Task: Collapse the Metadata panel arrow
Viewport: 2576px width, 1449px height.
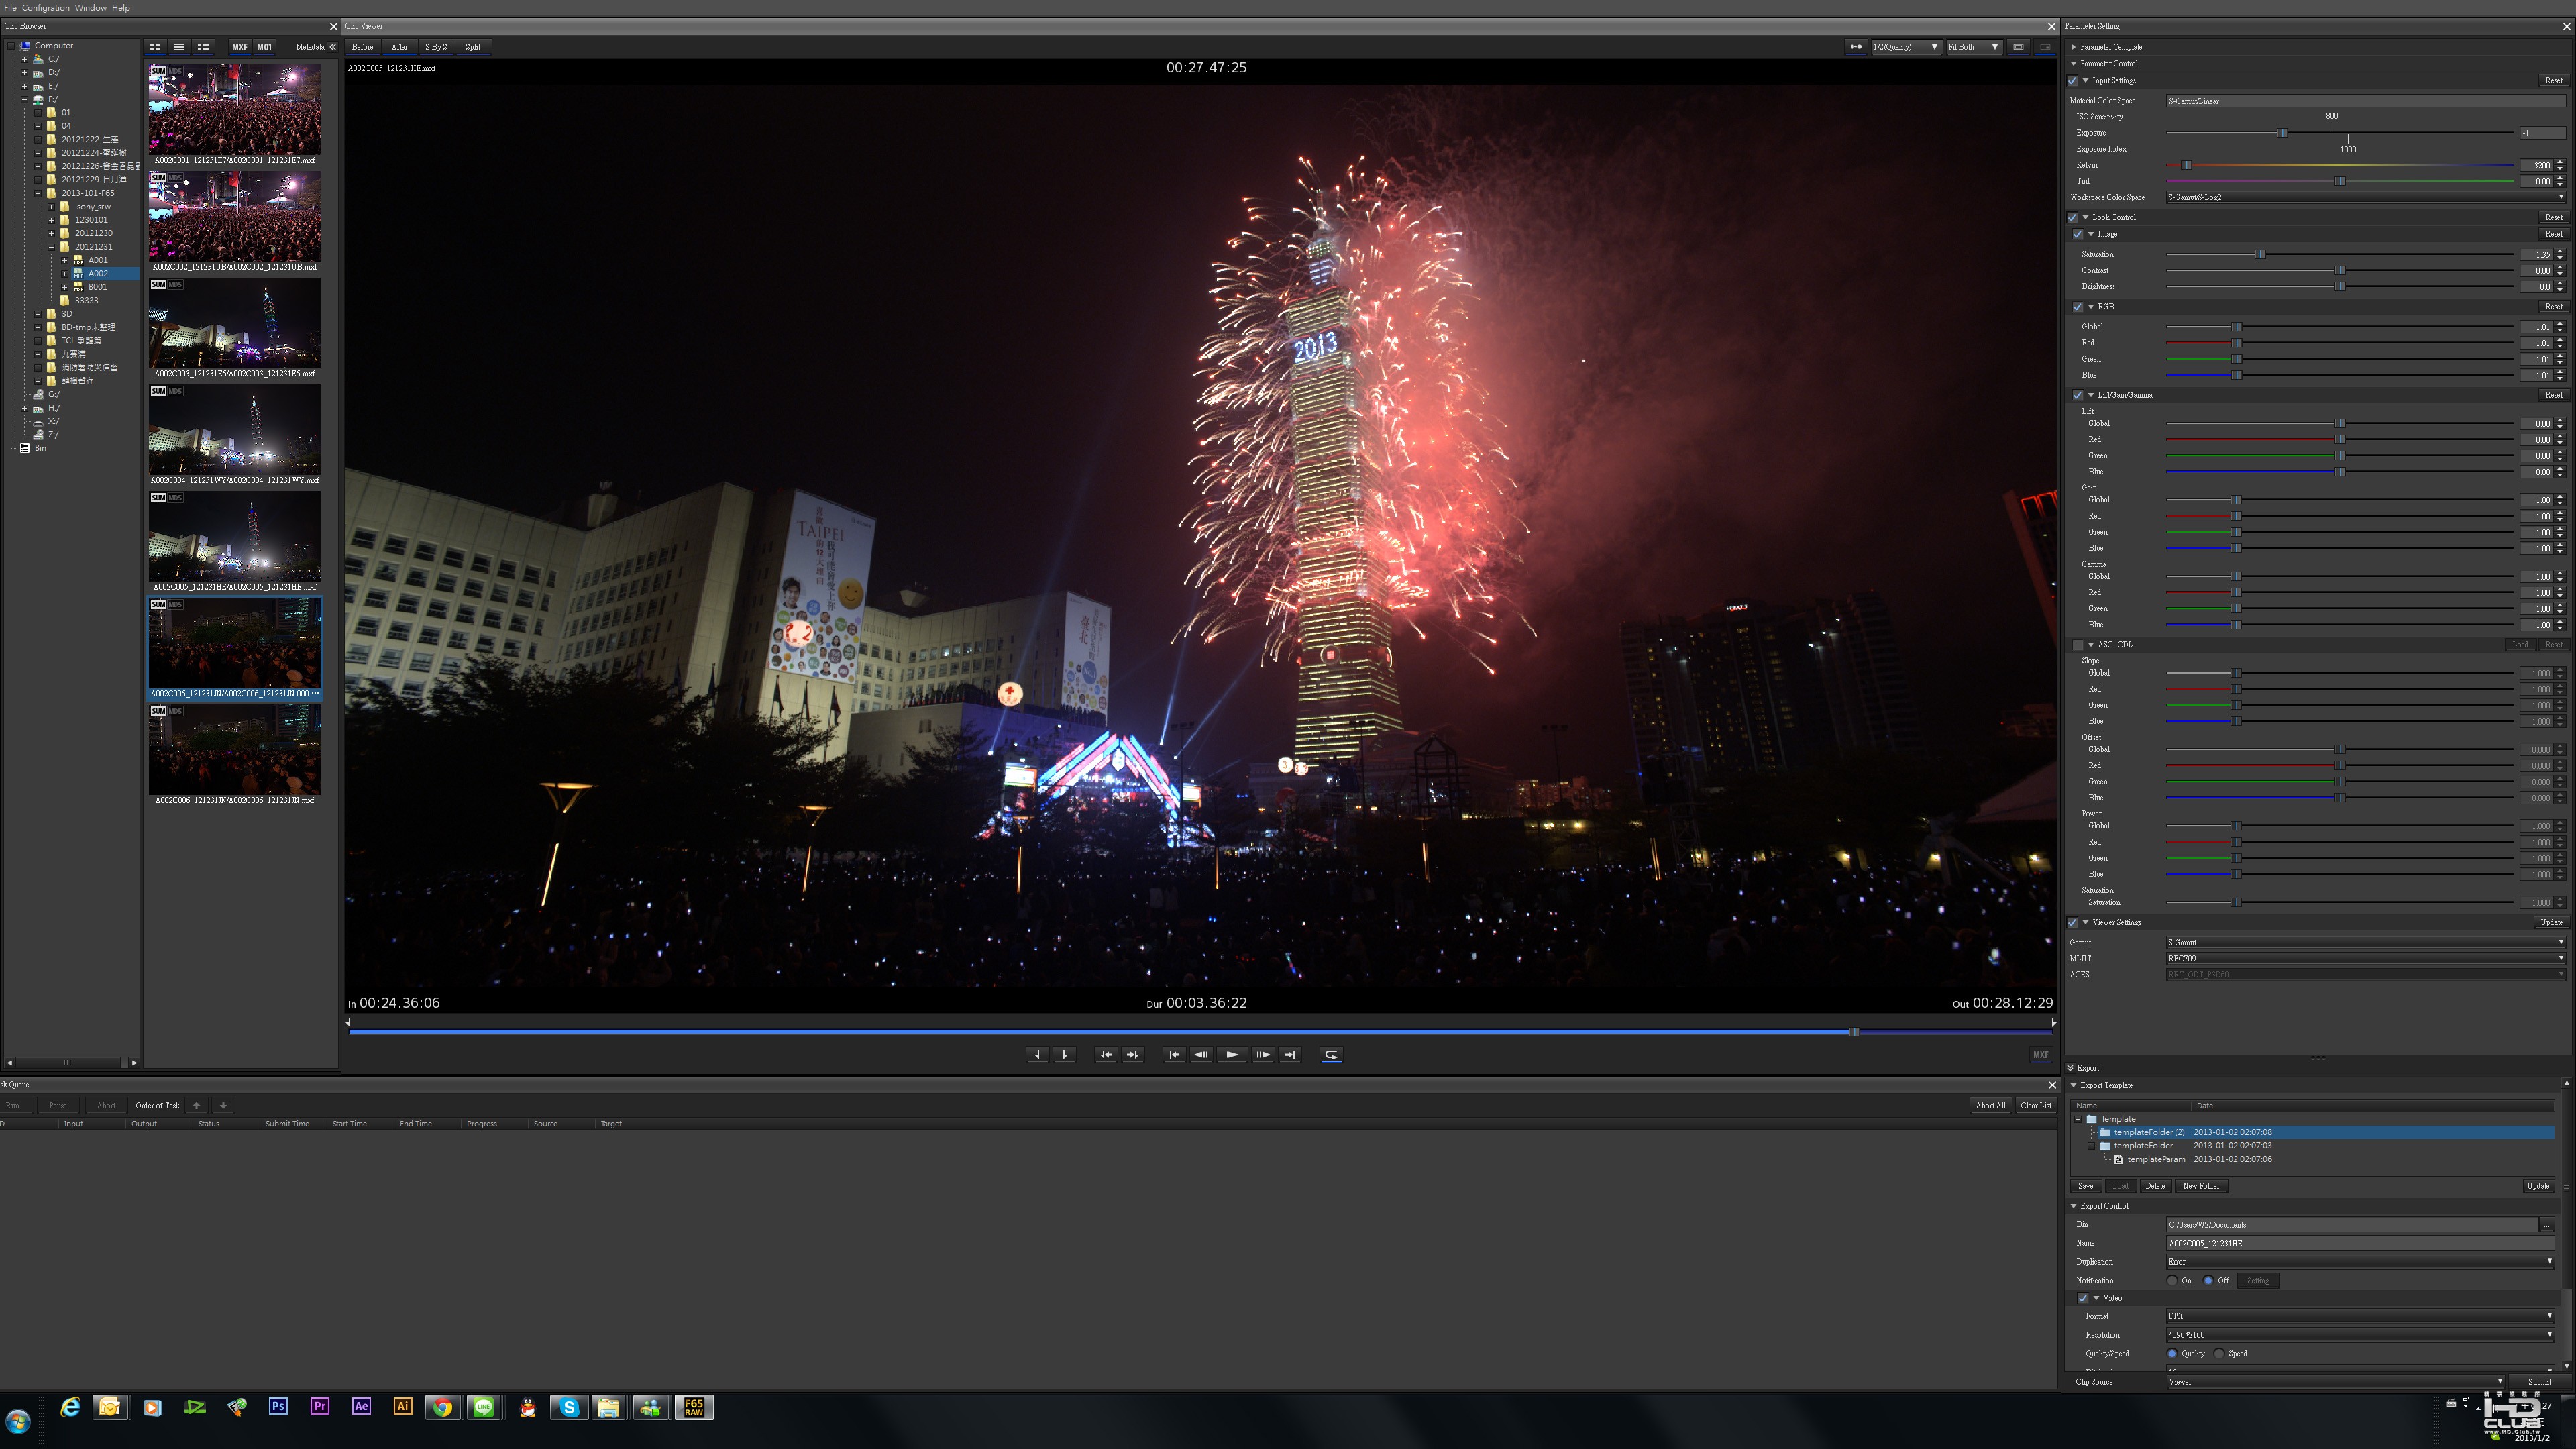Action: pyautogui.click(x=333, y=47)
